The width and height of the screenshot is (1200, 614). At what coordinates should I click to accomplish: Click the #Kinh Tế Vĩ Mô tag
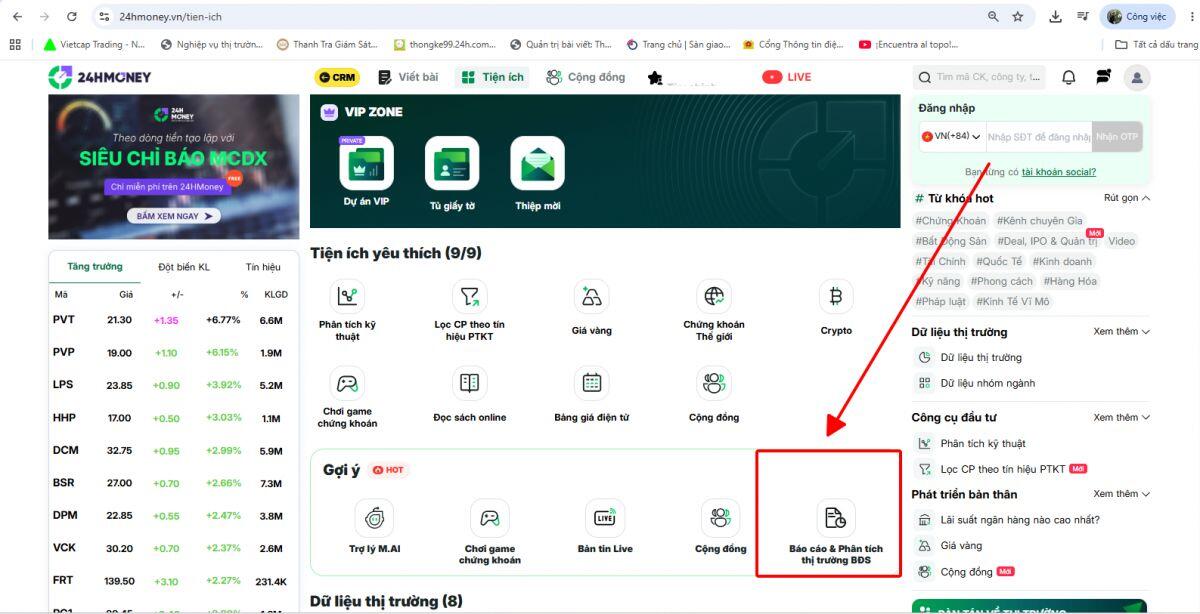(x=1013, y=301)
